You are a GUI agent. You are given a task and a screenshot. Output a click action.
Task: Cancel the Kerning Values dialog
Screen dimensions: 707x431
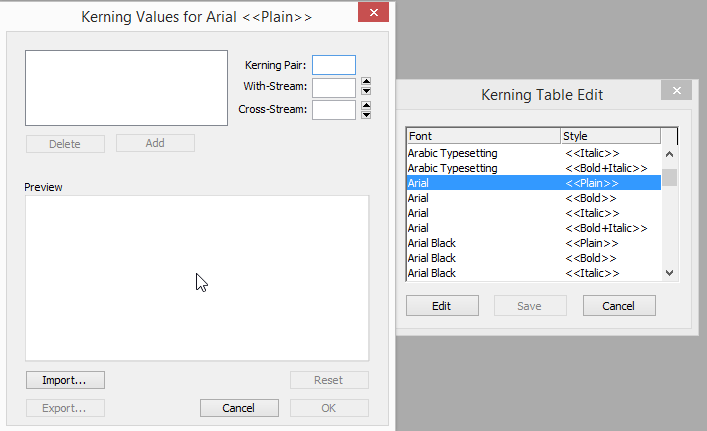(x=239, y=408)
